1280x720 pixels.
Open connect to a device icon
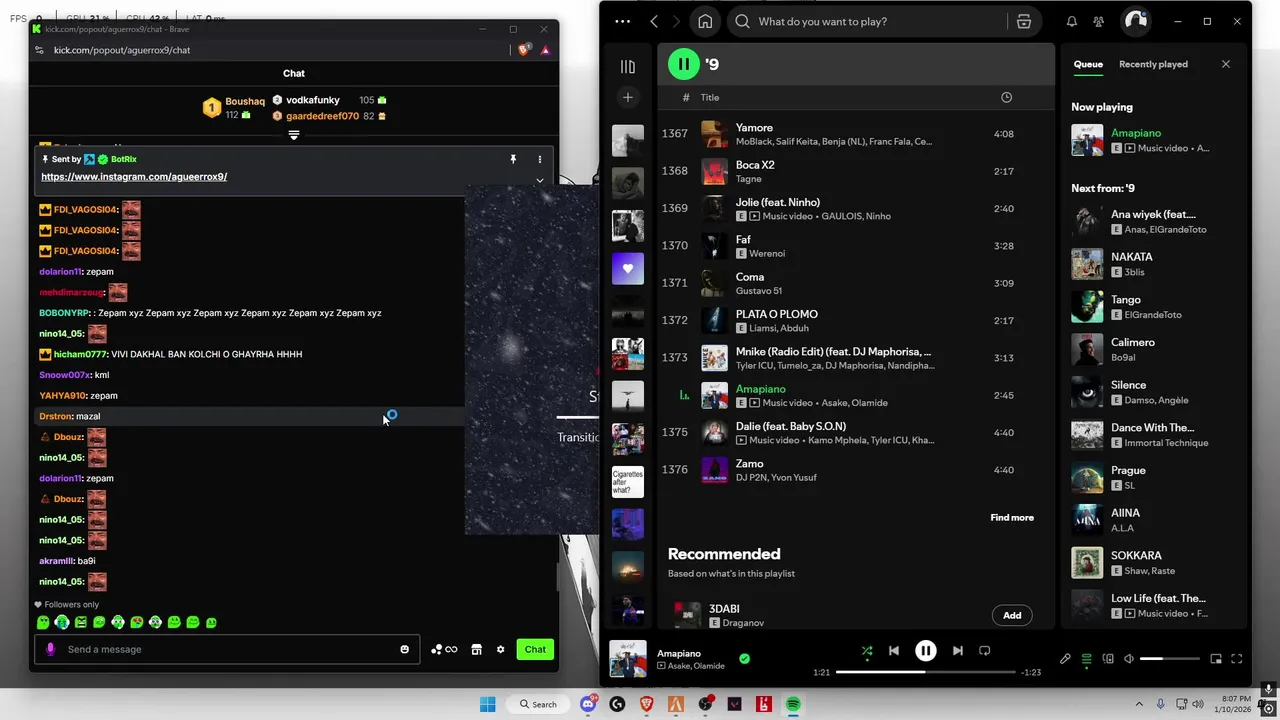pos(1108,659)
